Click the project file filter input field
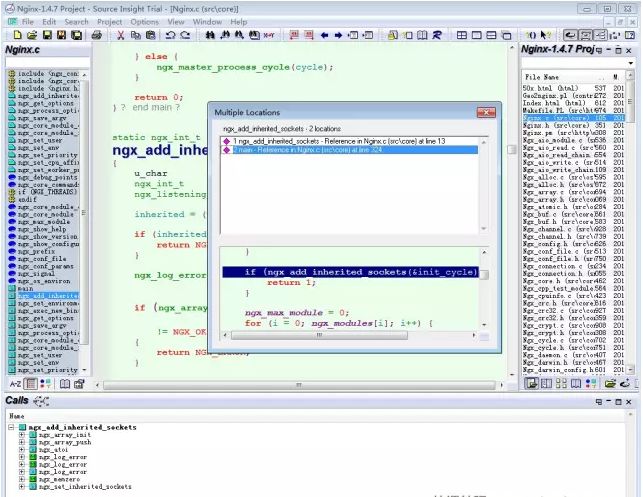The width and height of the screenshot is (643, 497). coord(574,63)
